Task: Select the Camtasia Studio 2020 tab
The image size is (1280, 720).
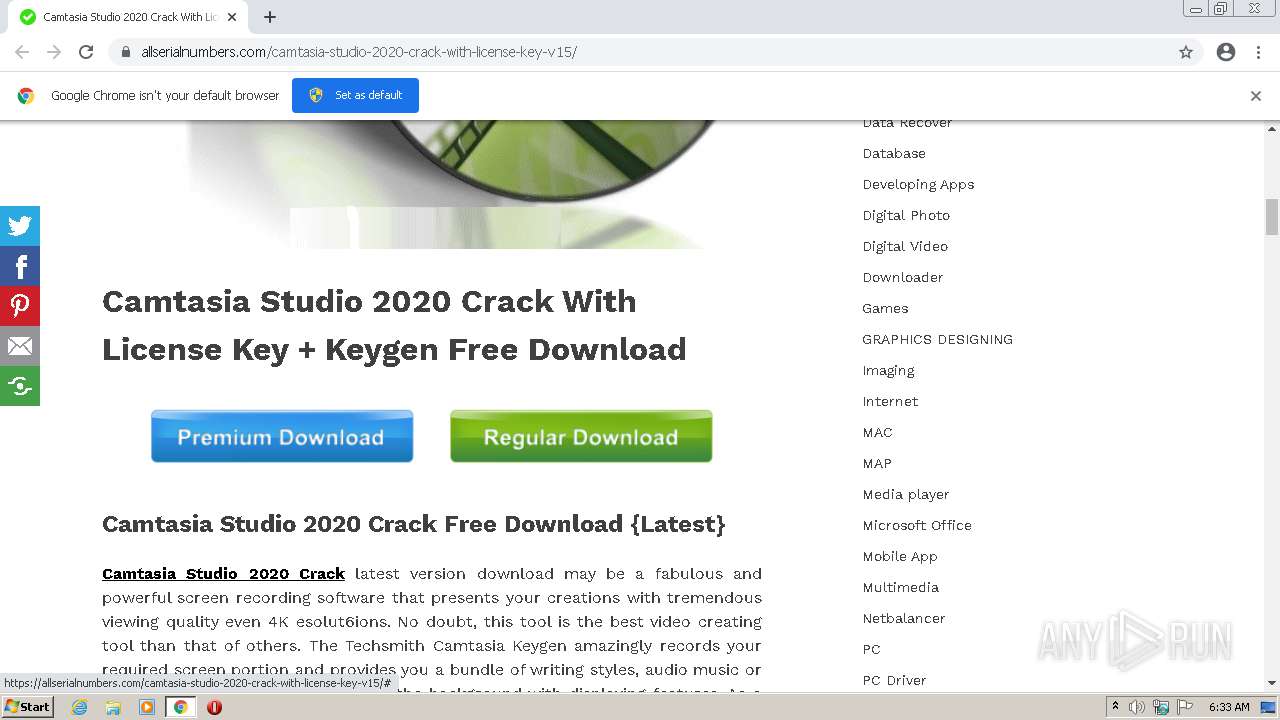Action: tap(128, 17)
